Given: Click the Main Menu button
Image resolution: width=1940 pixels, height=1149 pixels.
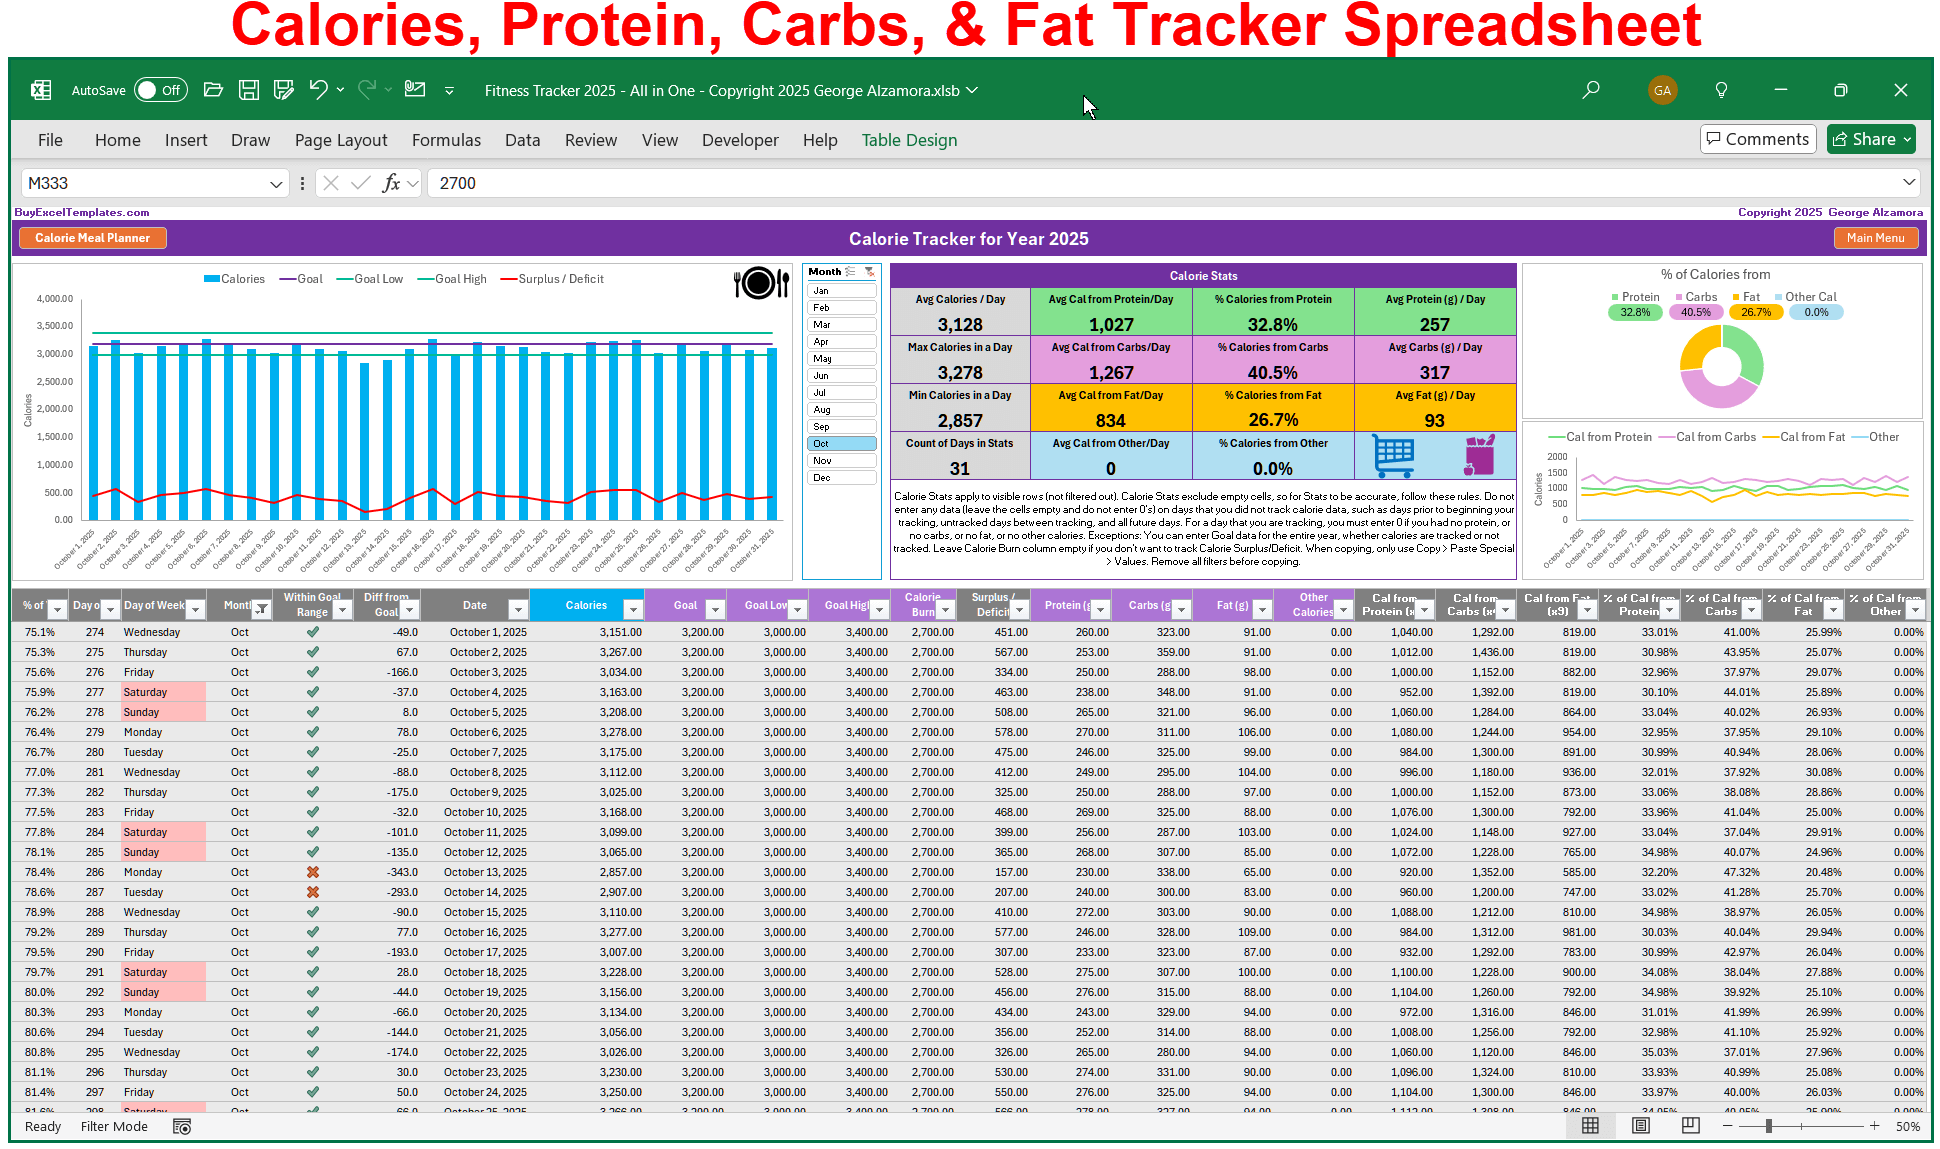Looking at the screenshot, I should click(x=1876, y=238).
